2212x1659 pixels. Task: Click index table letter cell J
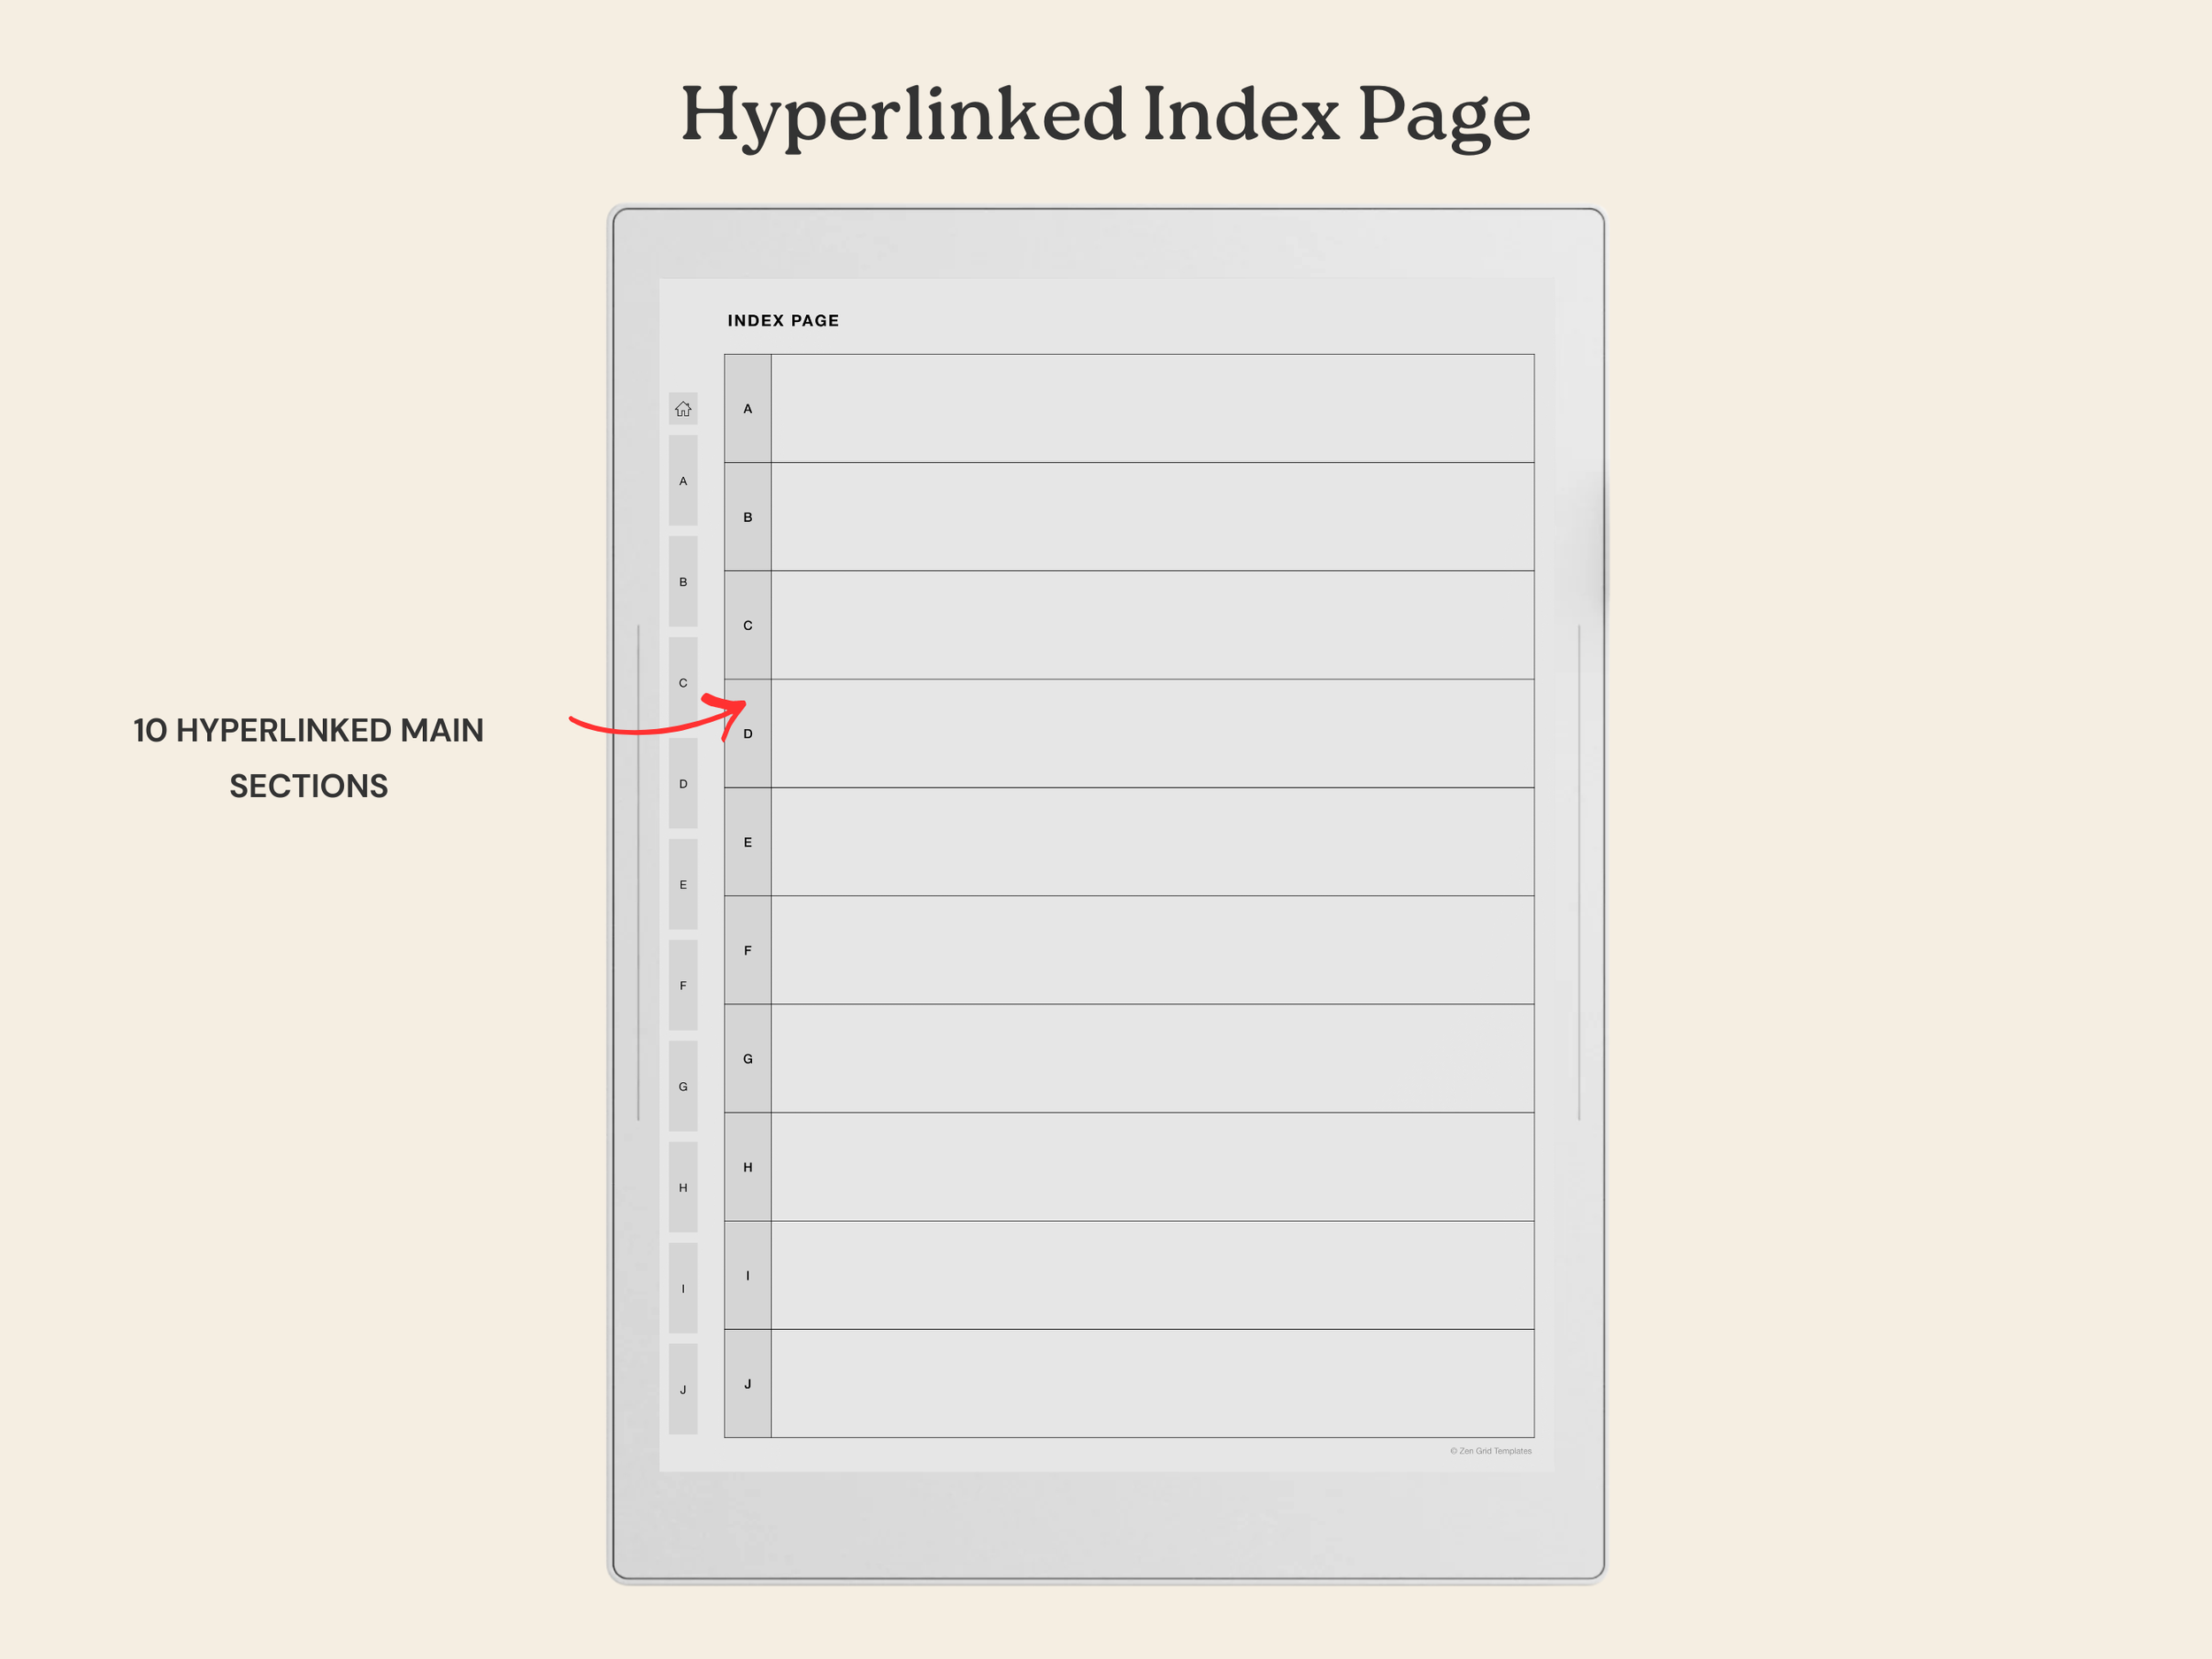[747, 1384]
